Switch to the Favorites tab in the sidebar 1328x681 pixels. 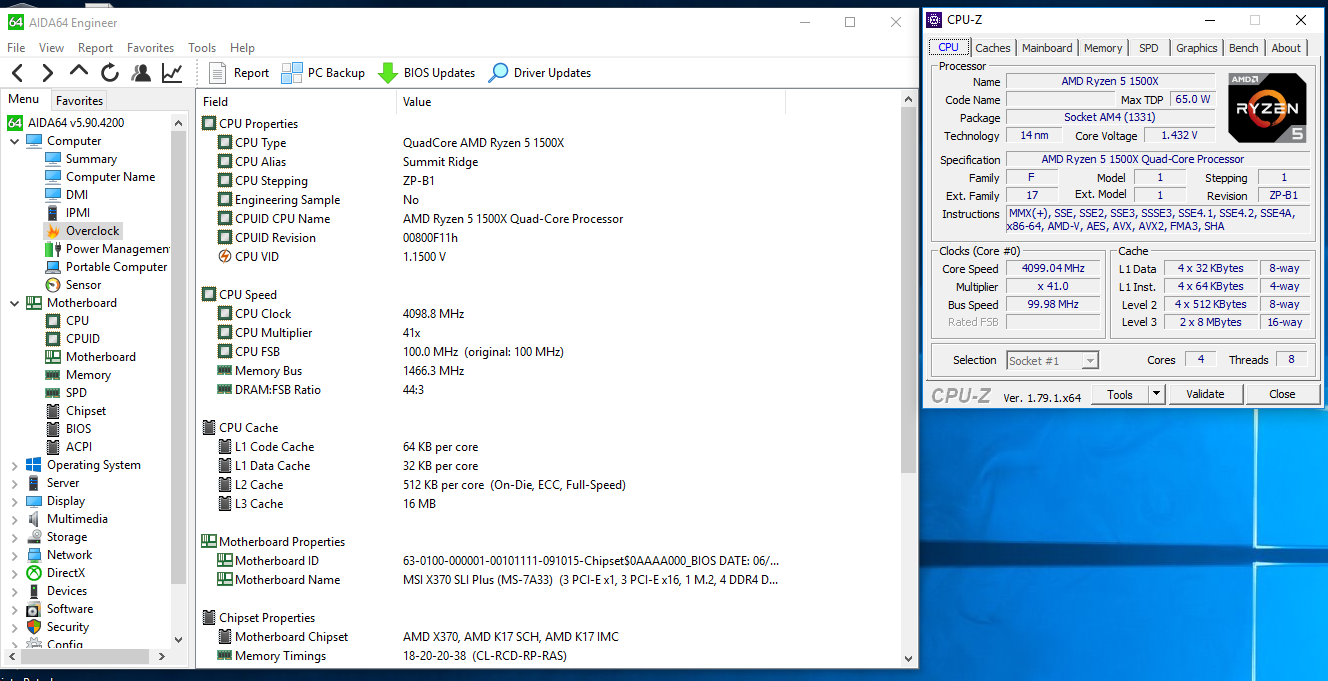[x=79, y=100]
